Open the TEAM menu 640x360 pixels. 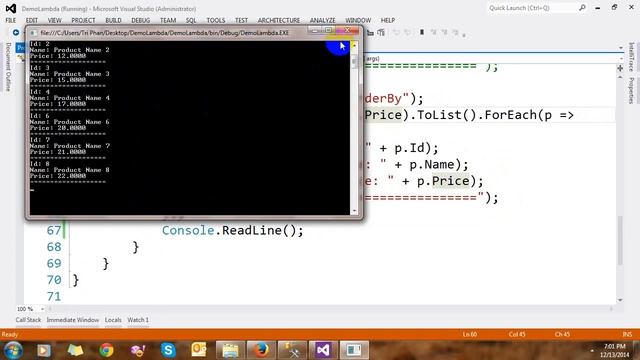coord(168,20)
